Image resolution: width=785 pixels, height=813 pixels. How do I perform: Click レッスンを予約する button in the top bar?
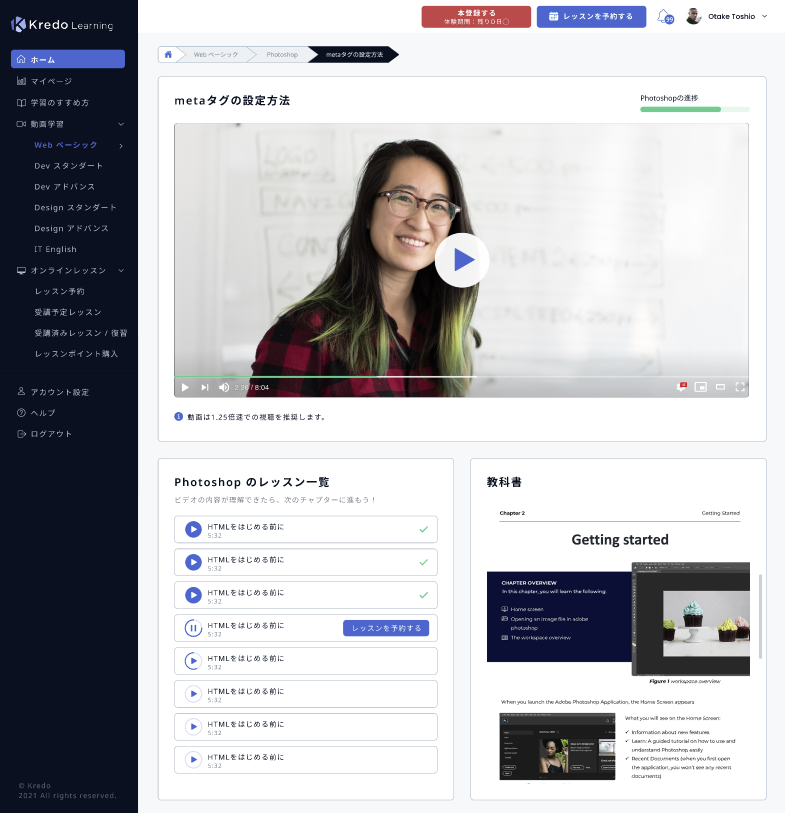tap(591, 16)
